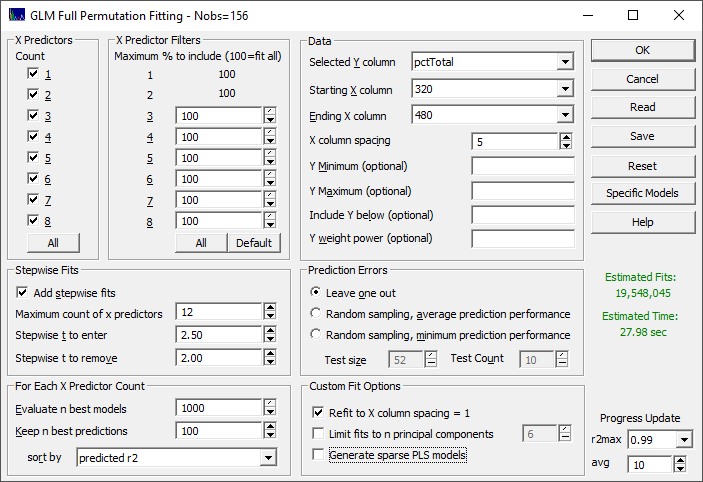
Task: Enable Generate sparse PLS models
Action: coord(318,455)
